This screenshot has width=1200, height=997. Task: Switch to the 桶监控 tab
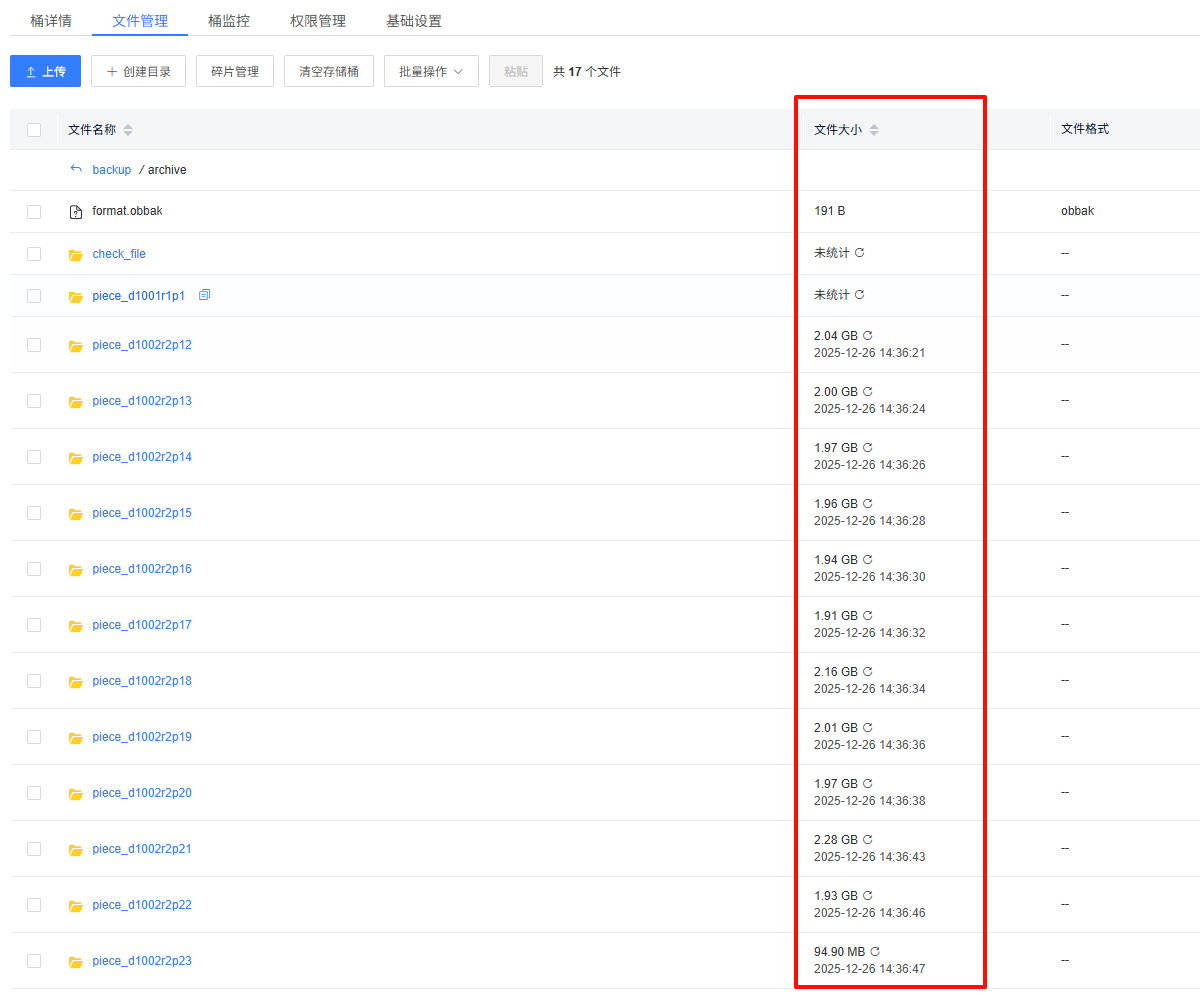click(229, 21)
